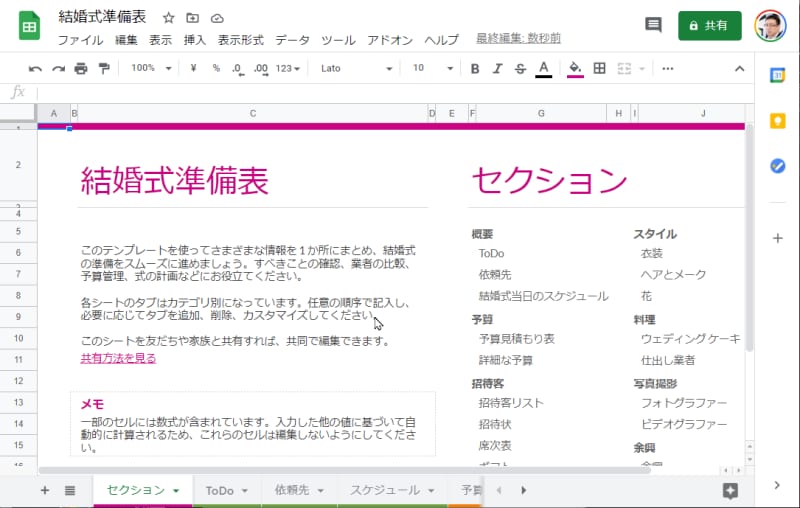
Task: Click the print icon
Action: [81, 68]
